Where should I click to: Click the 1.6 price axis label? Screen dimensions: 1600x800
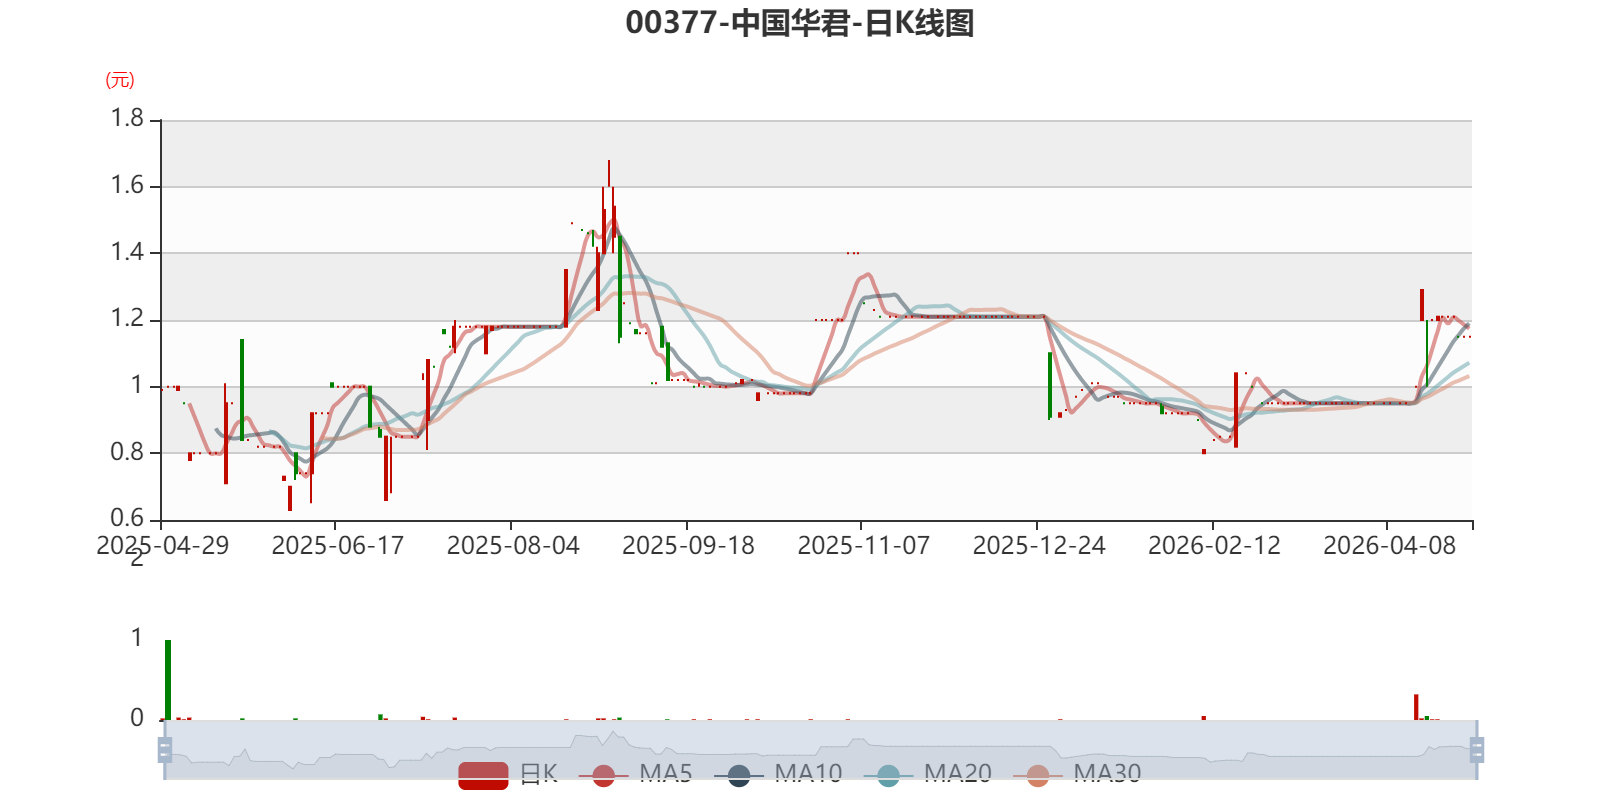pos(128,186)
